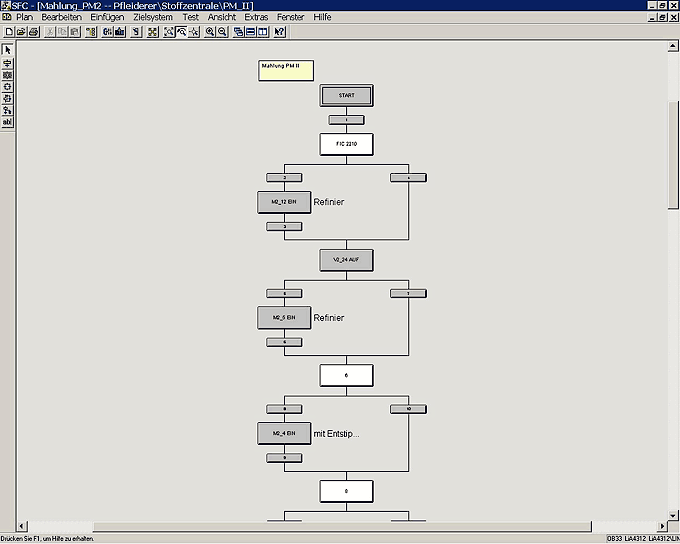Click the New document toolbar icon
Screen dimensions: 680x544
pos(8,32)
